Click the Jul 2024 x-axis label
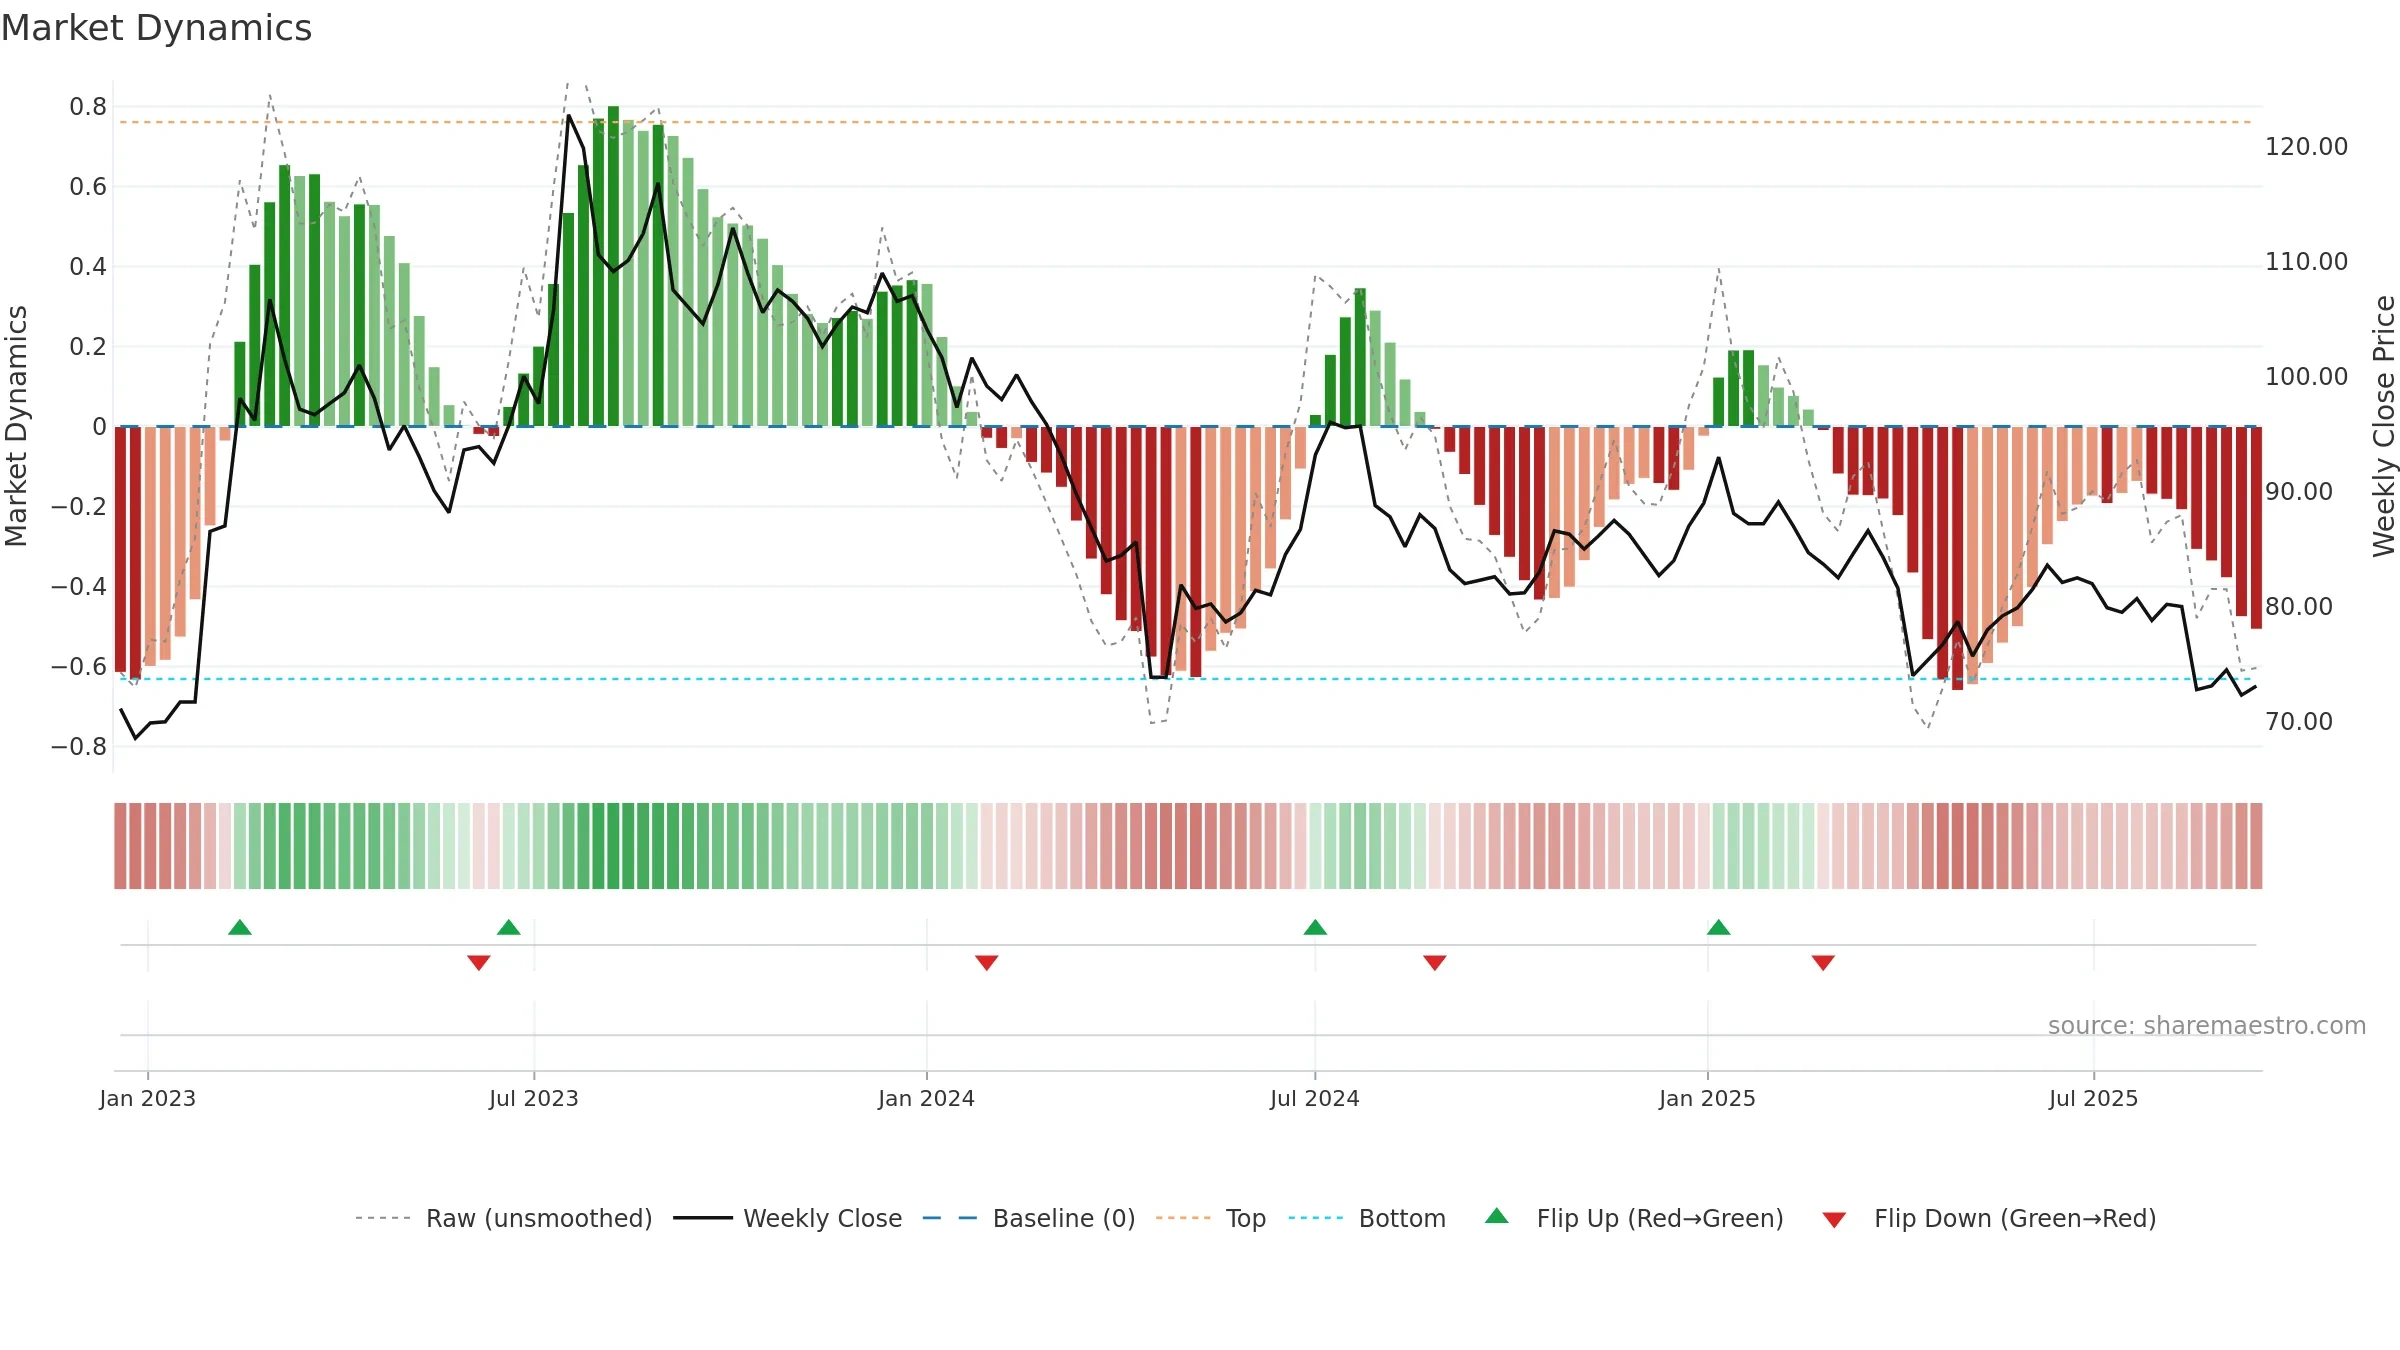2400x1350 pixels. click(1315, 1098)
